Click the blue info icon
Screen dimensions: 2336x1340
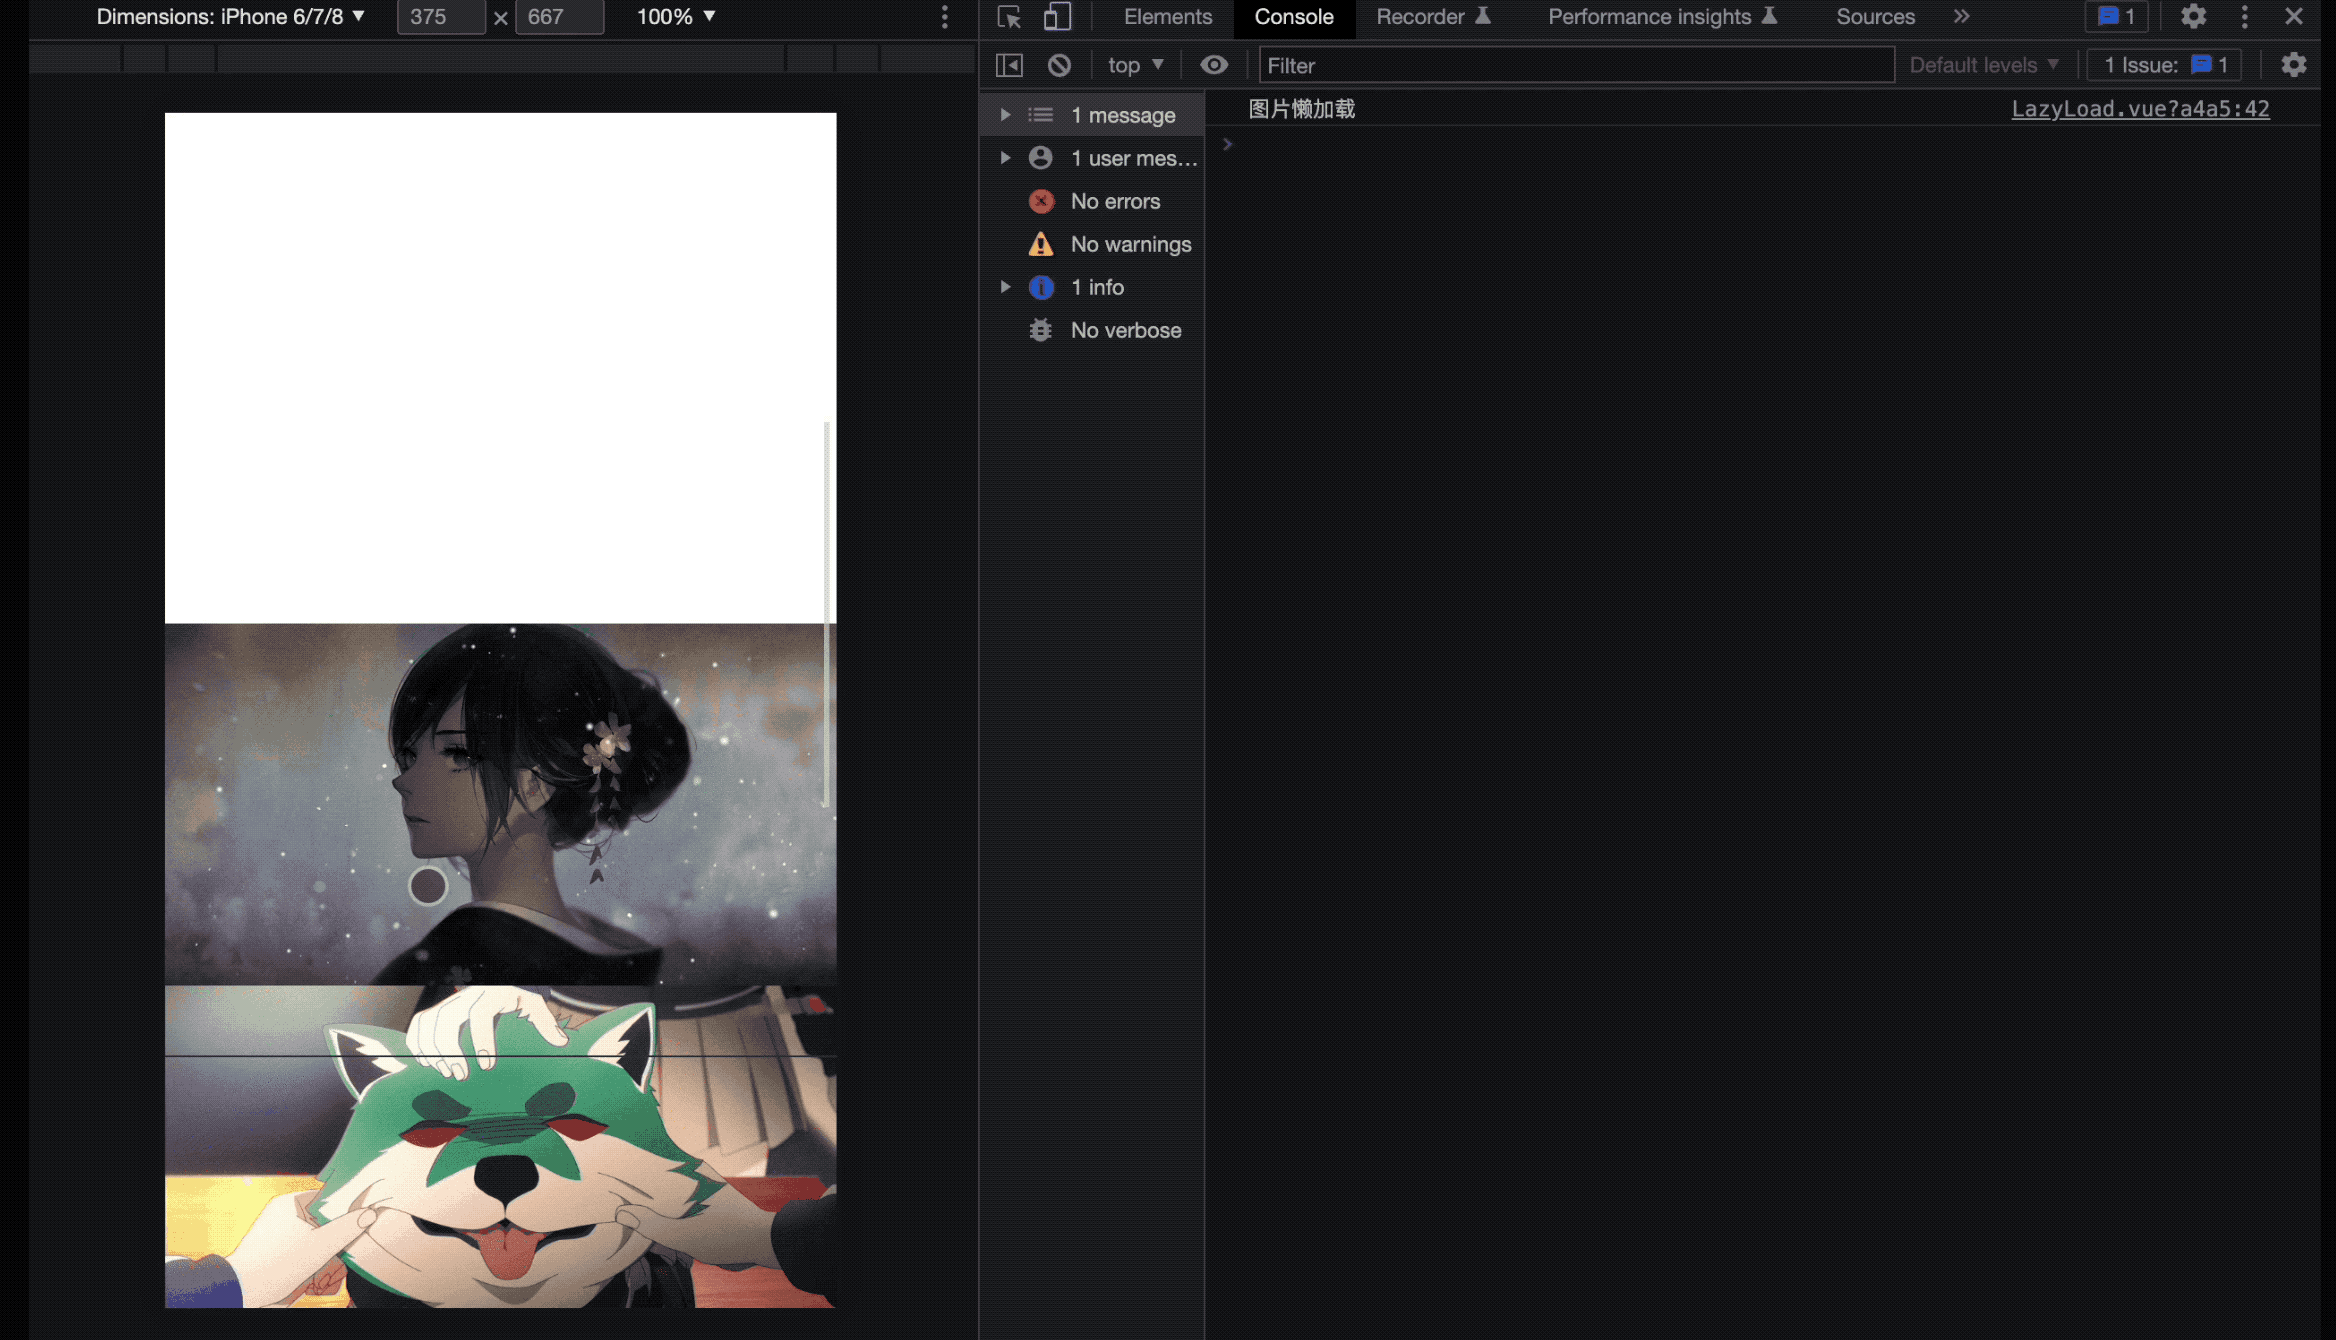1041,287
